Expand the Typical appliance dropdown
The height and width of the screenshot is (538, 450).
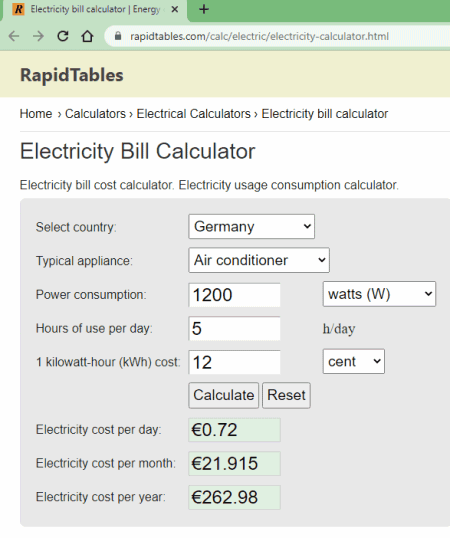point(259,260)
